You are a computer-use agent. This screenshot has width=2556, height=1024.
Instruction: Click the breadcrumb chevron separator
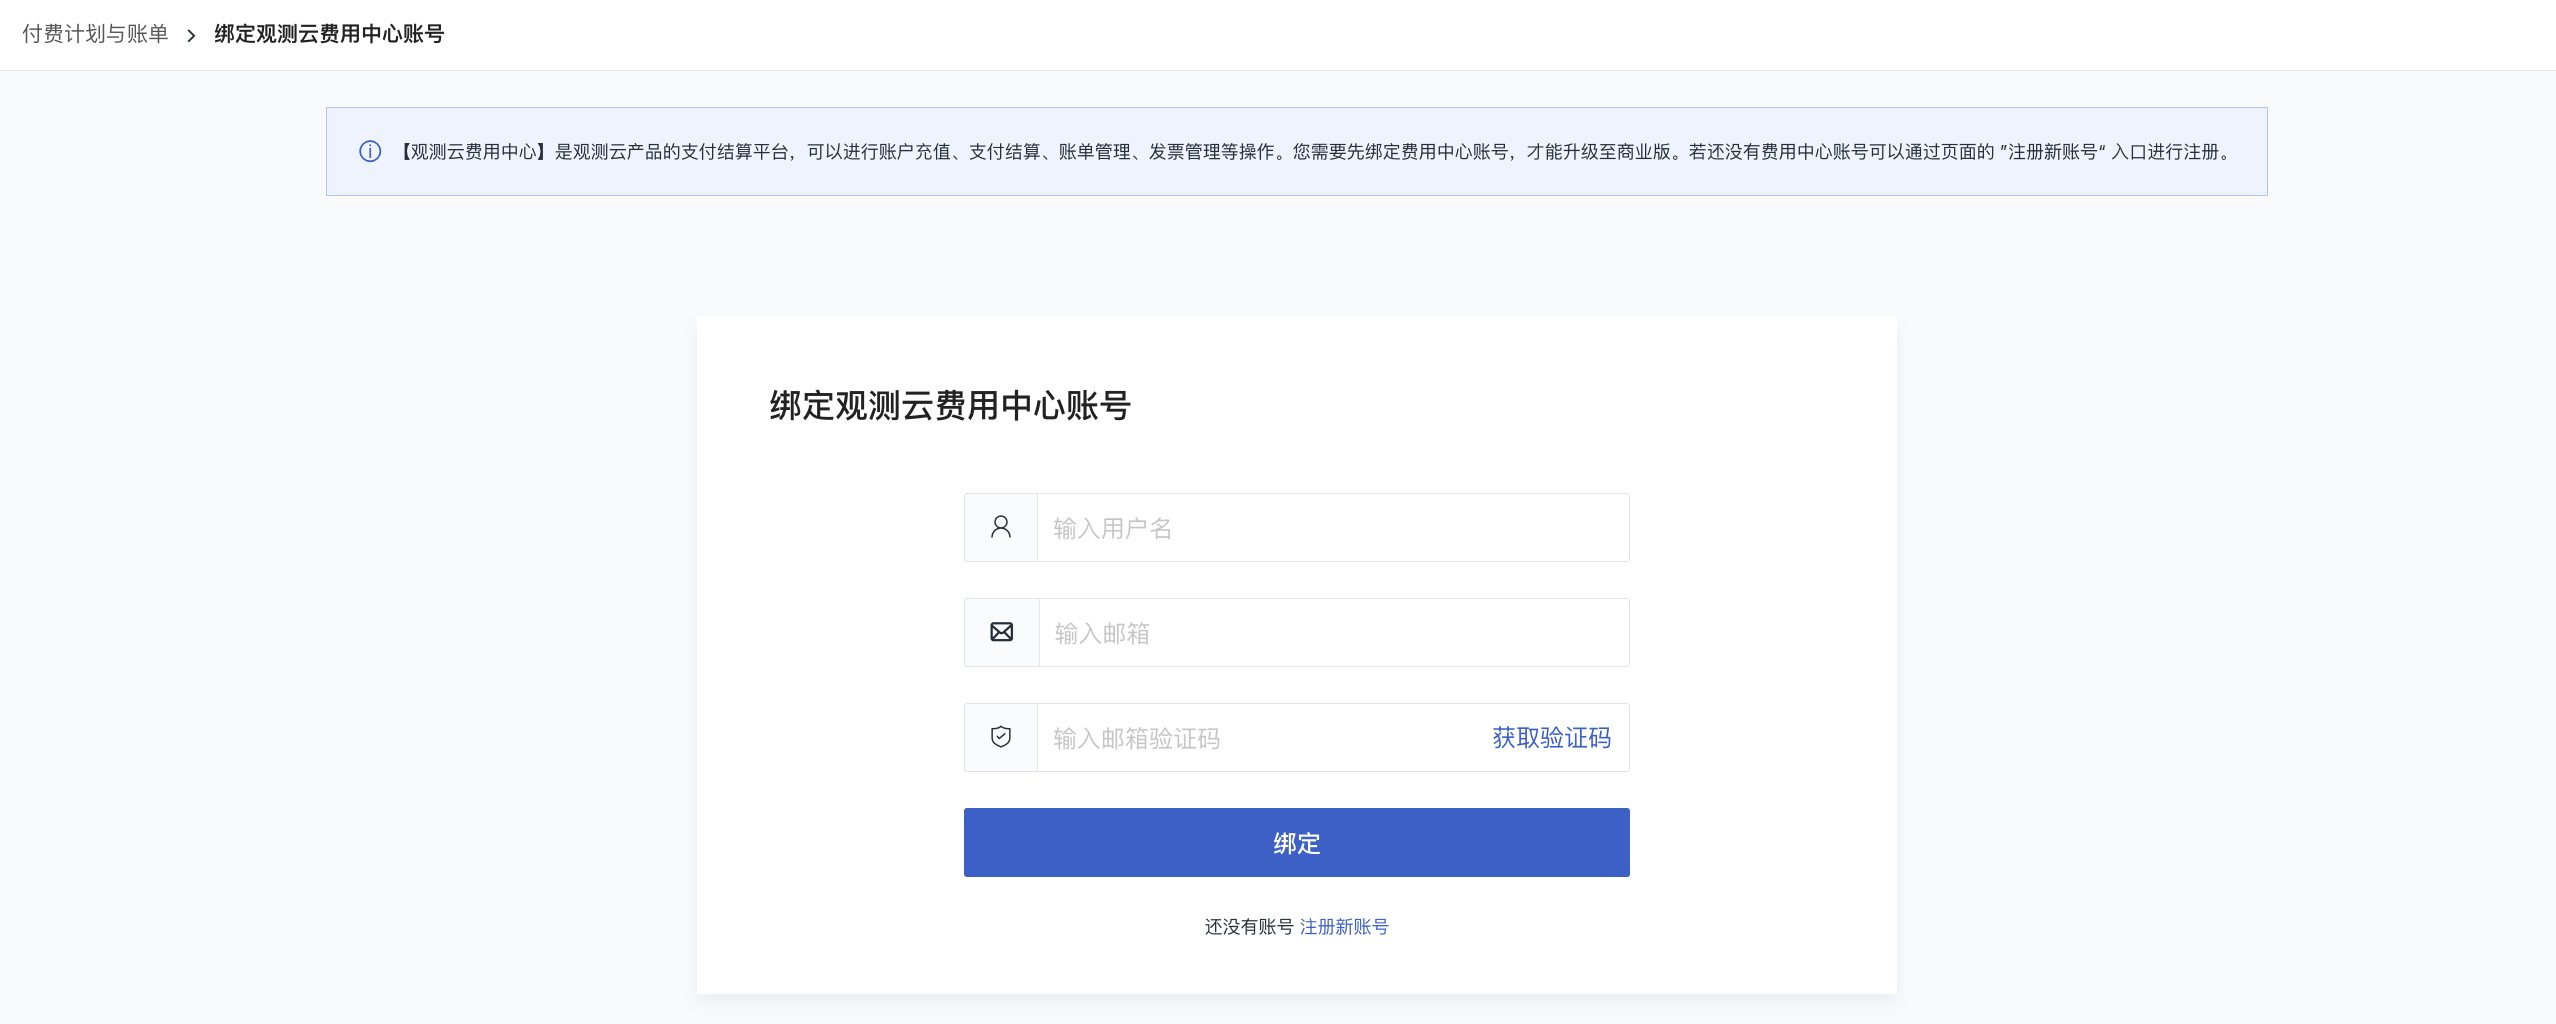click(191, 35)
